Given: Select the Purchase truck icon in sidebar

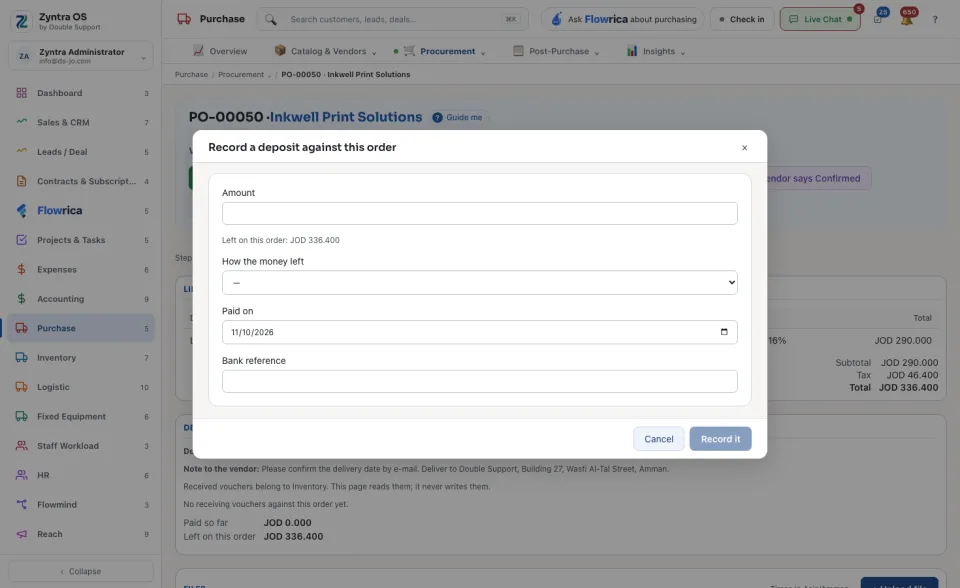Looking at the screenshot, I should coord(21,328).
